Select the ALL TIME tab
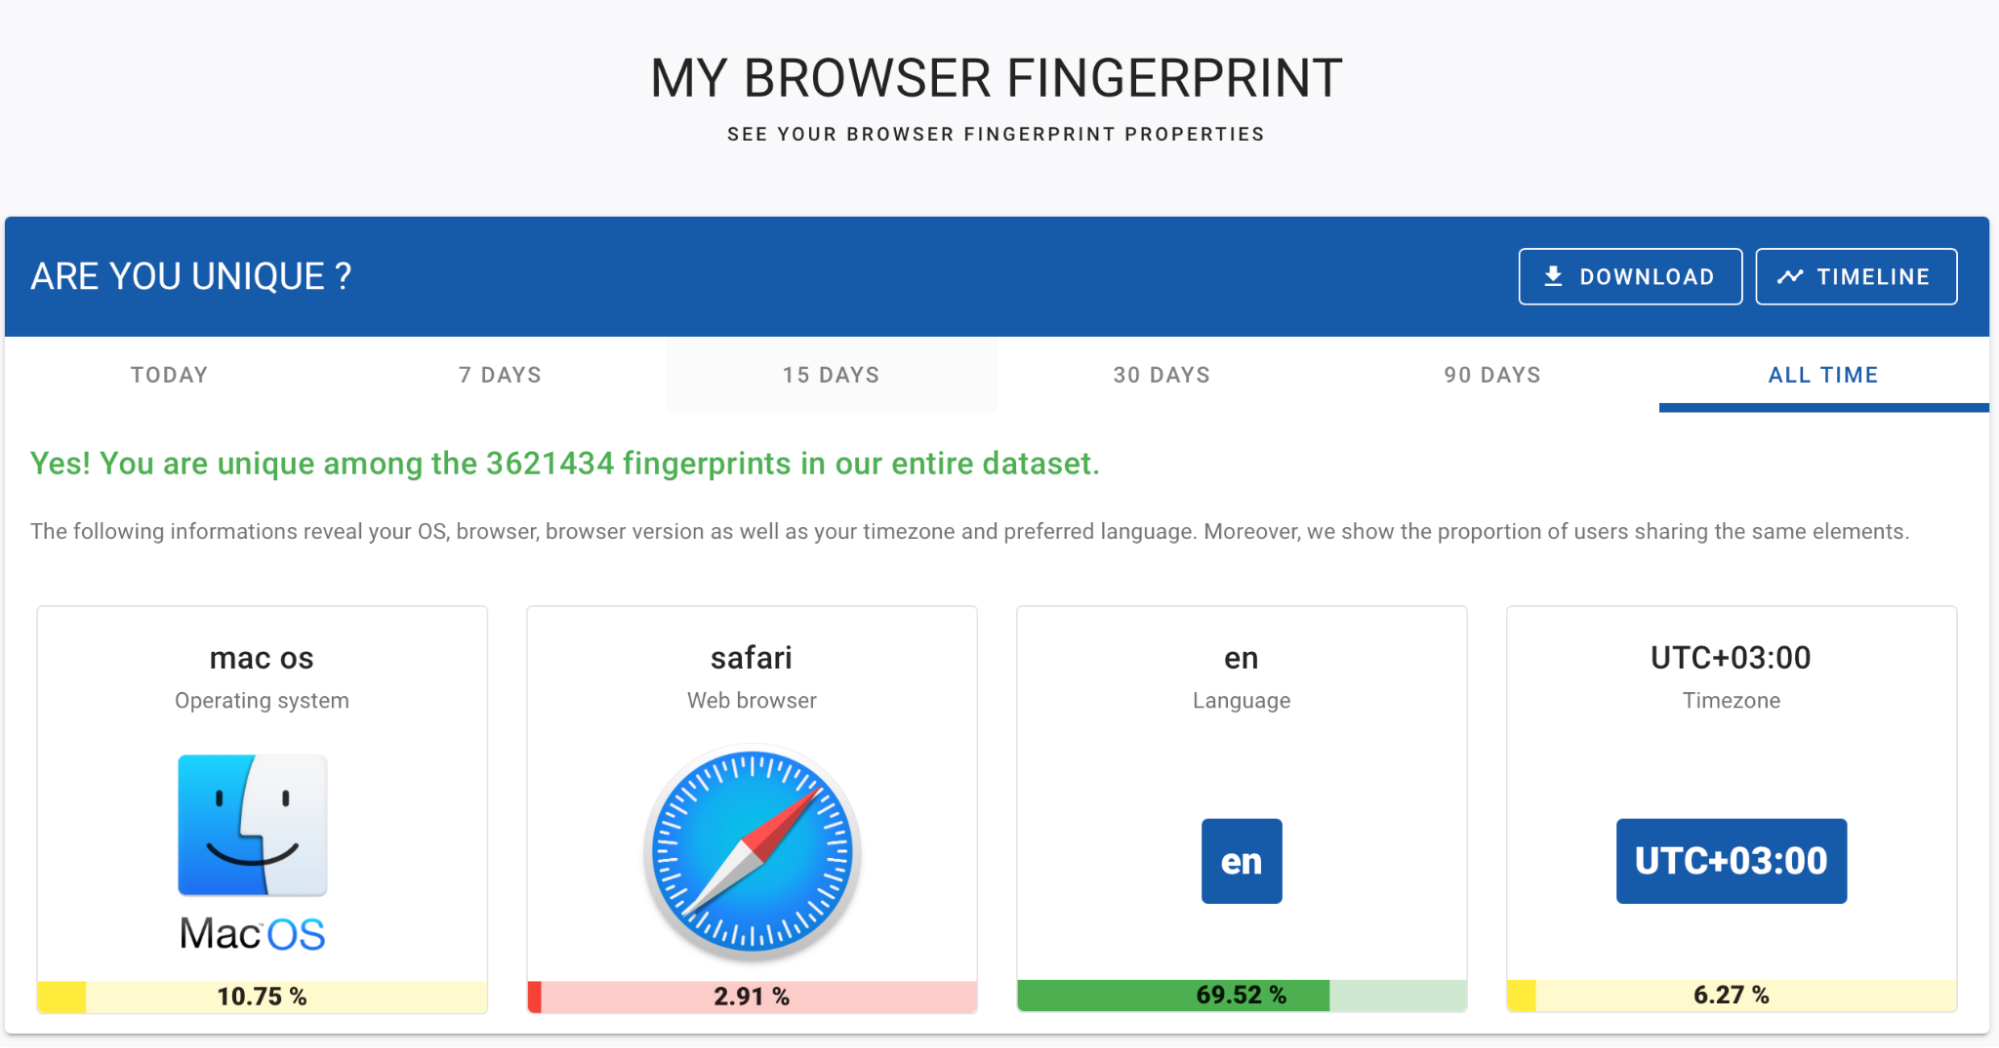Screen dimensions: 1999x1048 (1823, 375)
